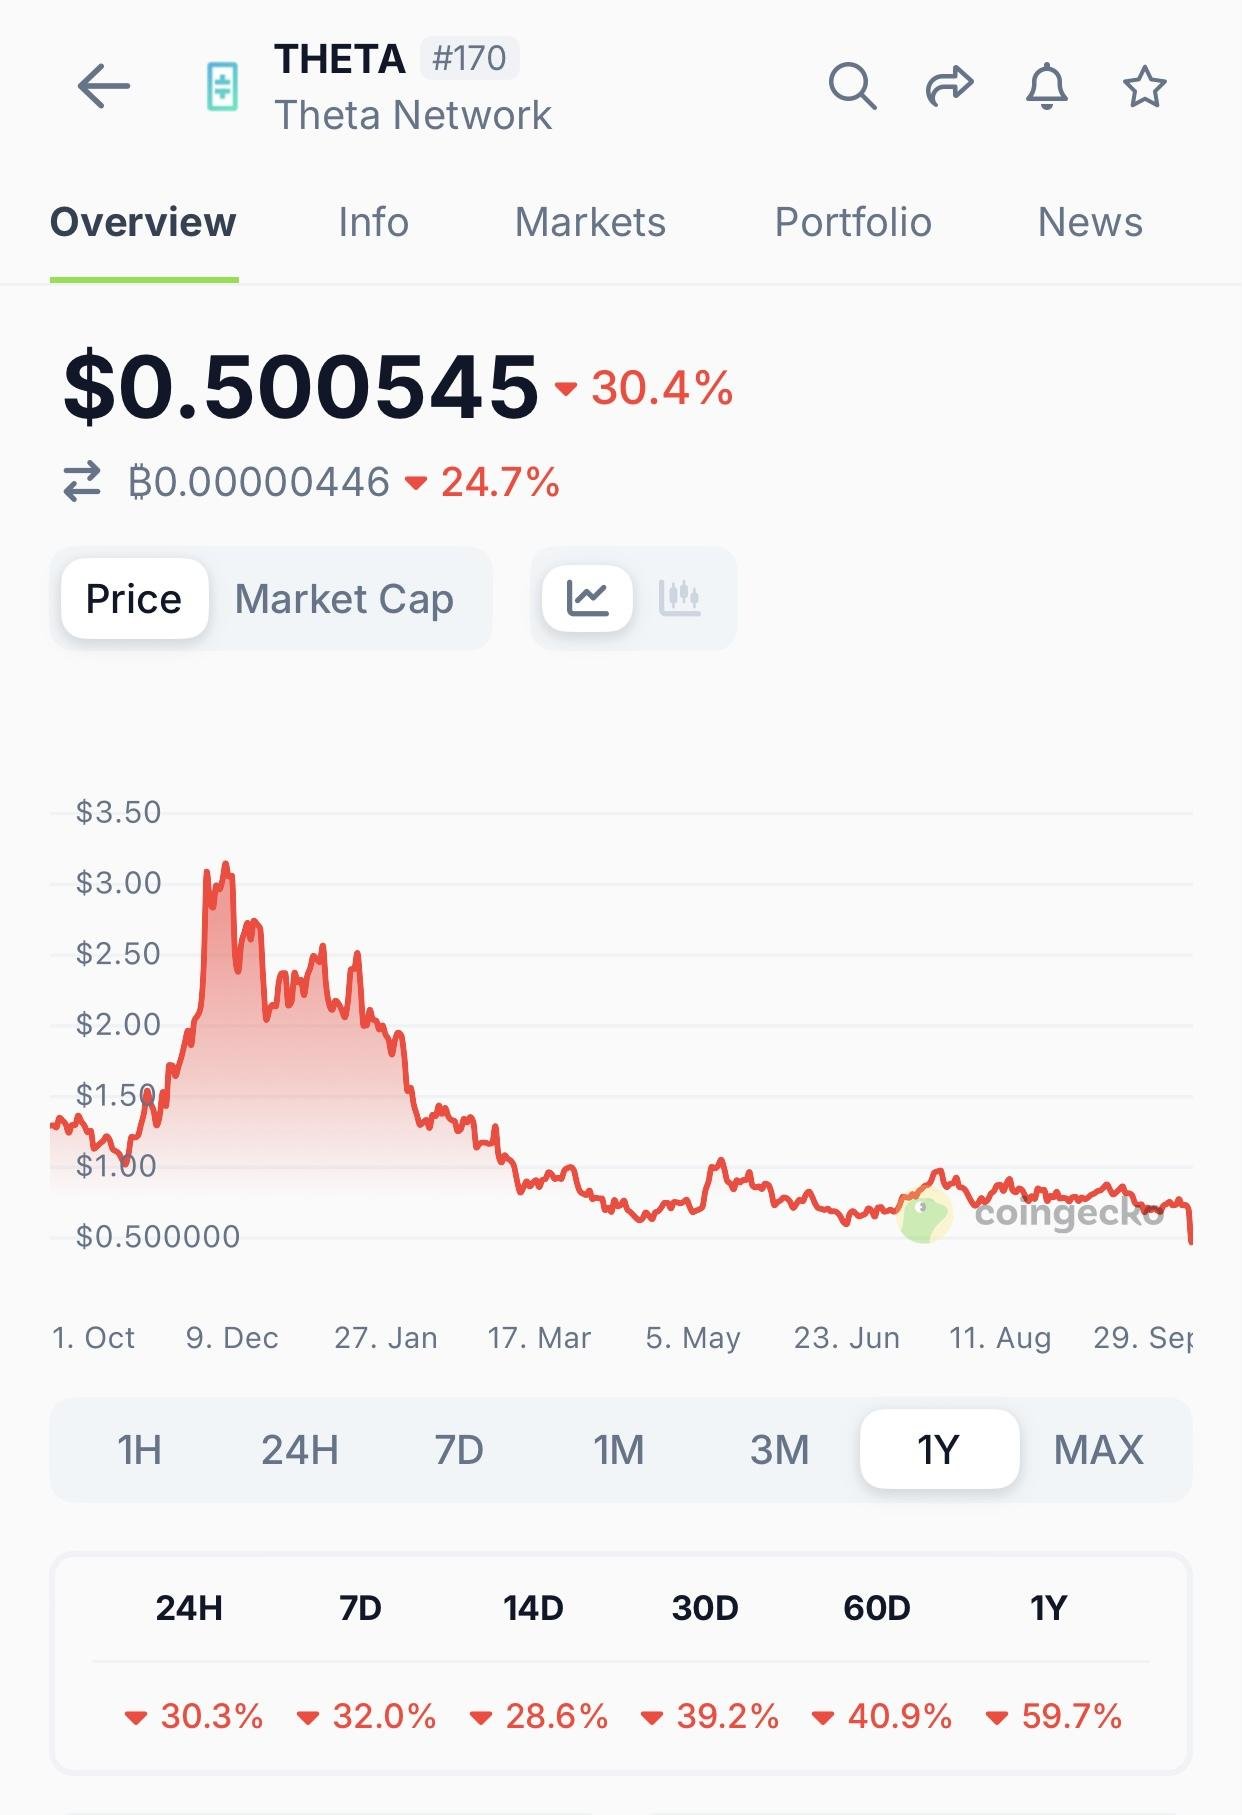Choose the 24H time range

click(x=299, y=1450)
